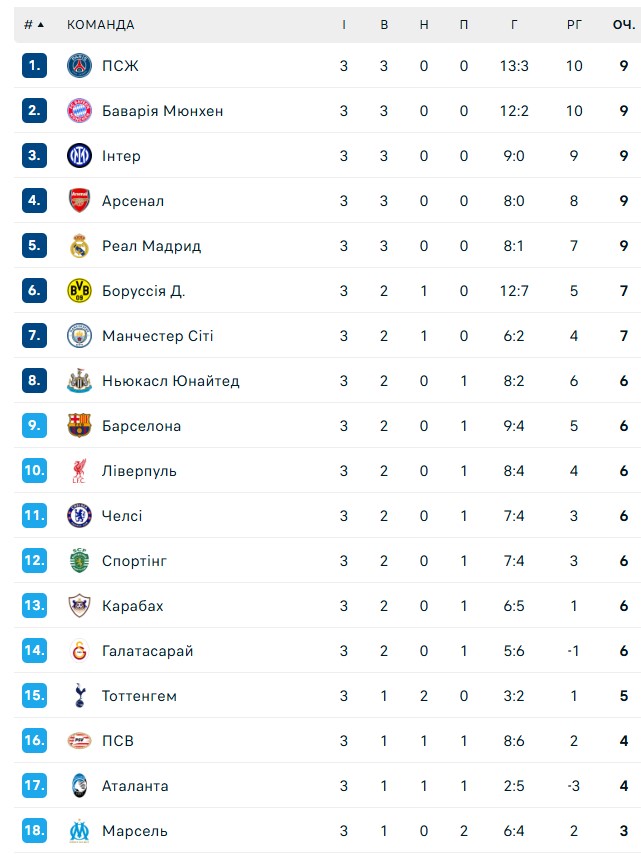Click the Arsenal club crest

(x=79, y=201)
